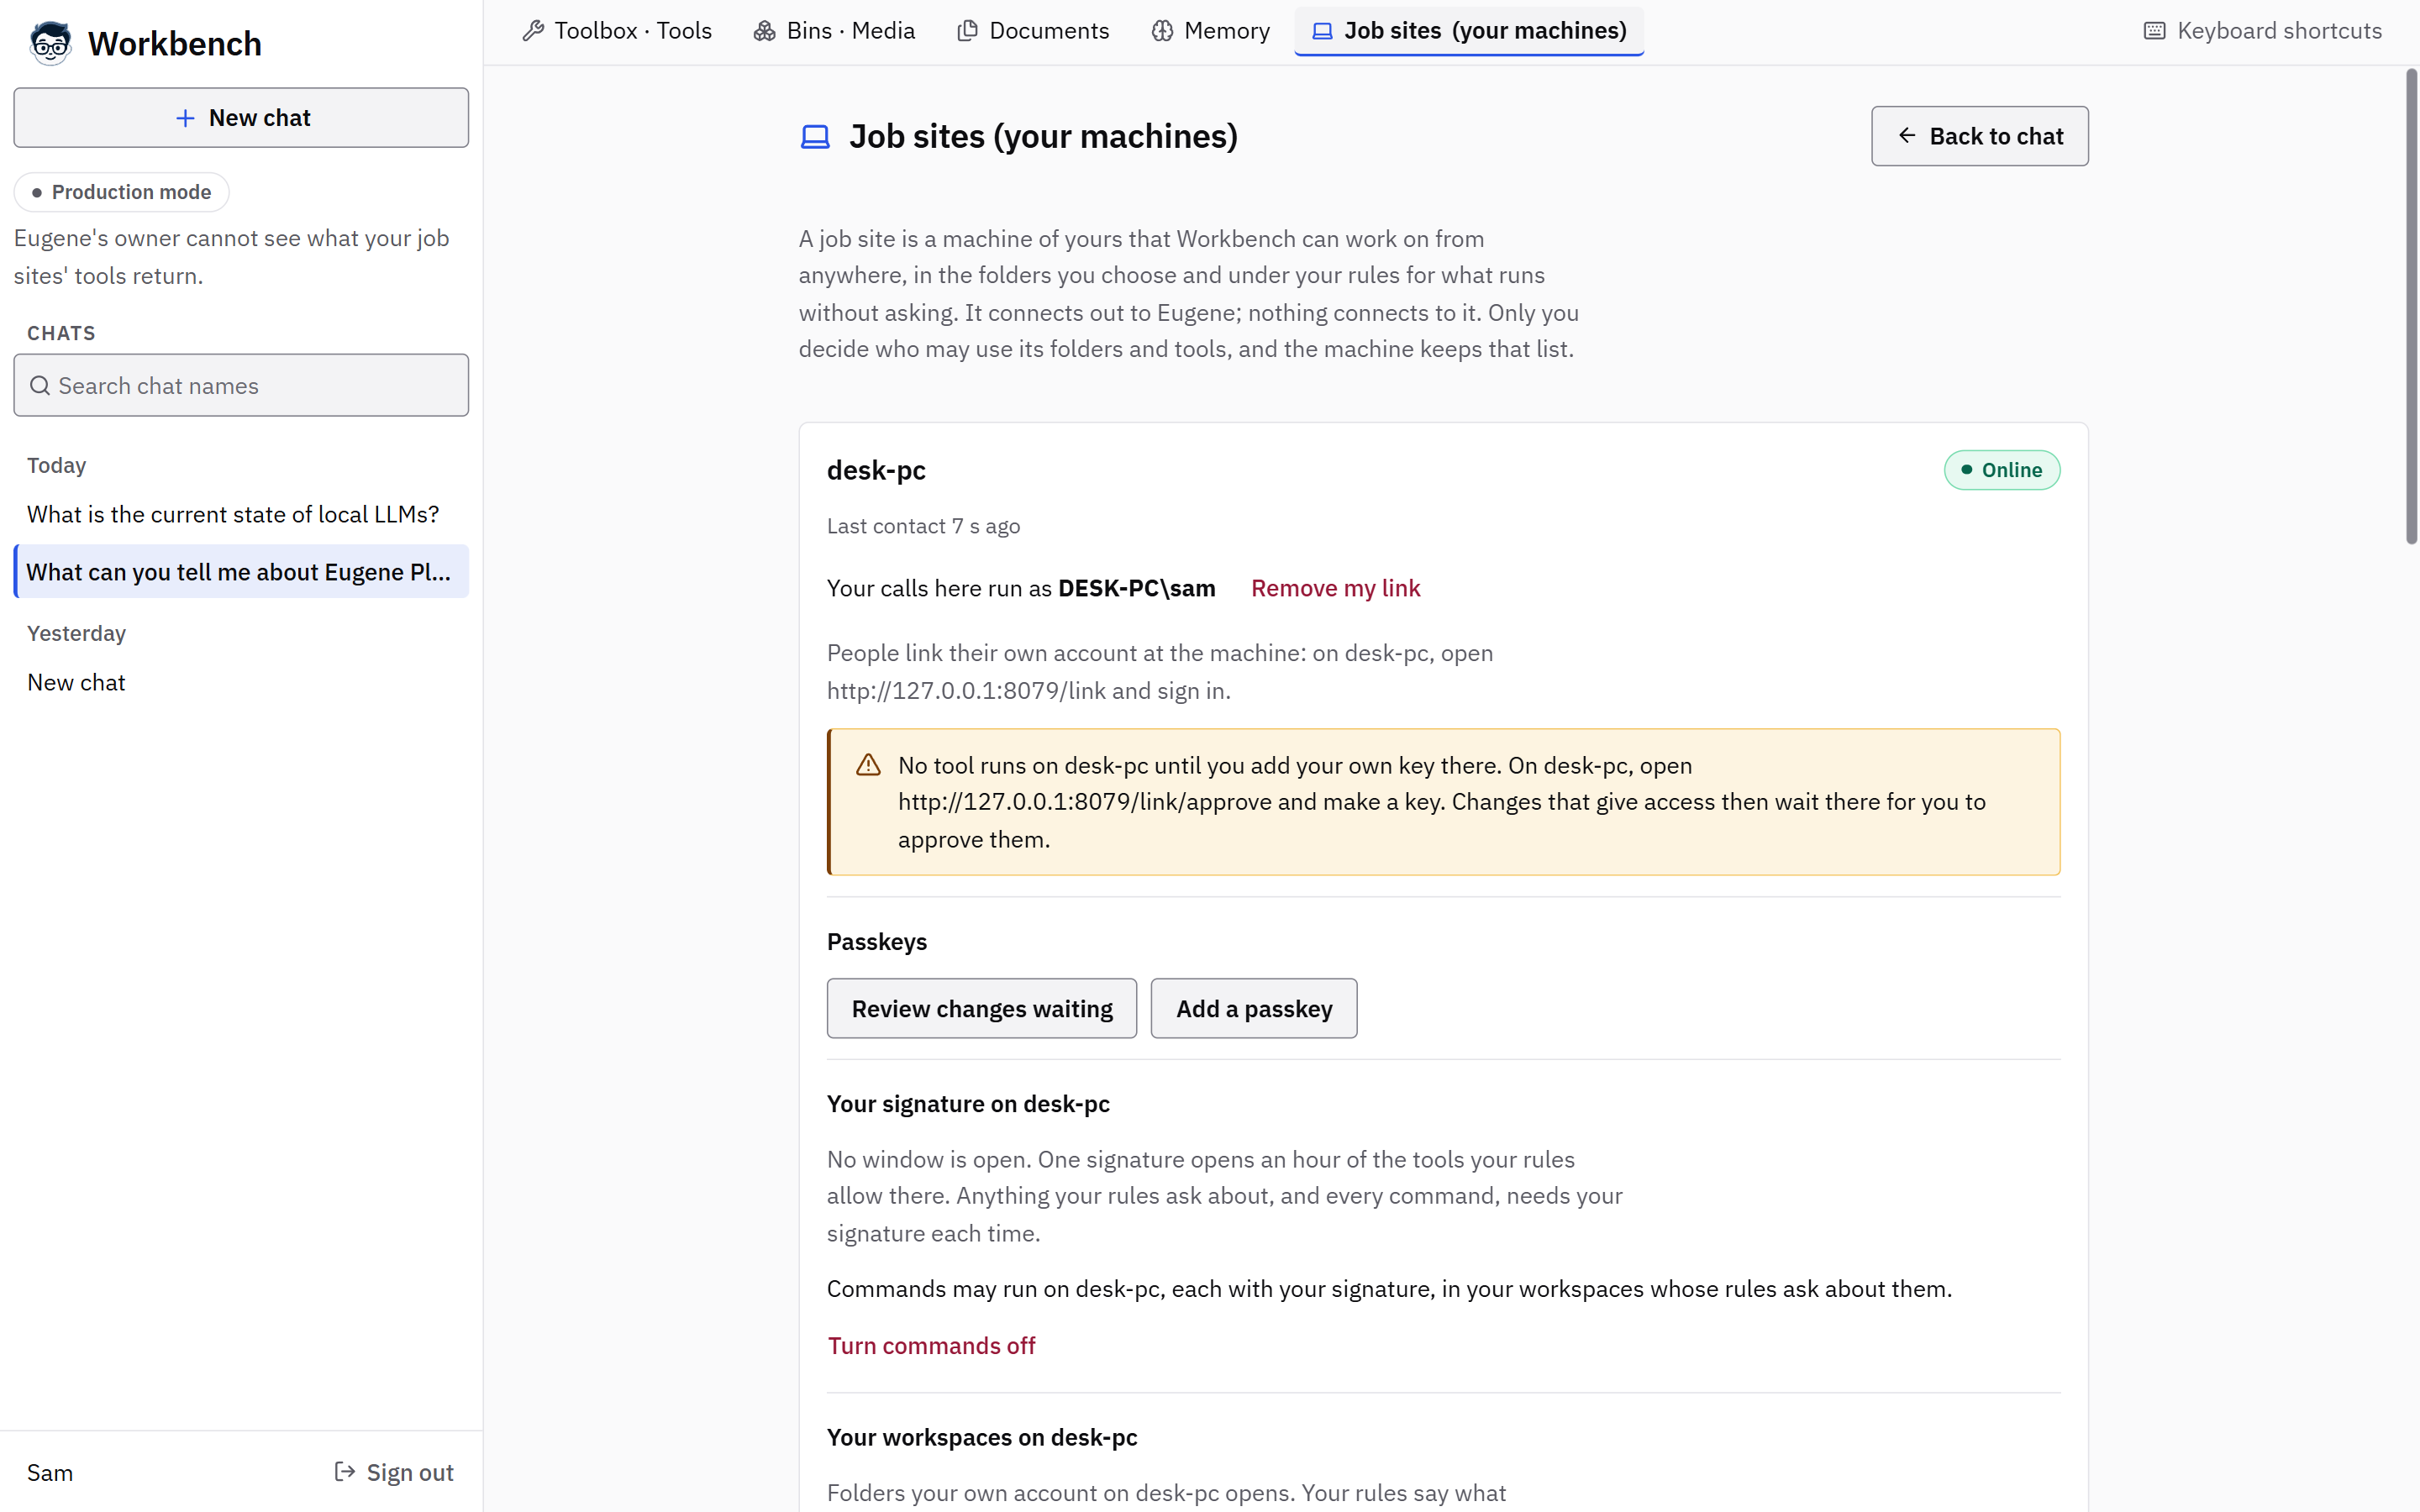This screenshot has width=2420, height=1512.
Task: Click 'Your workspaces on desk-pc' heading
Action: coord(981,1437)
